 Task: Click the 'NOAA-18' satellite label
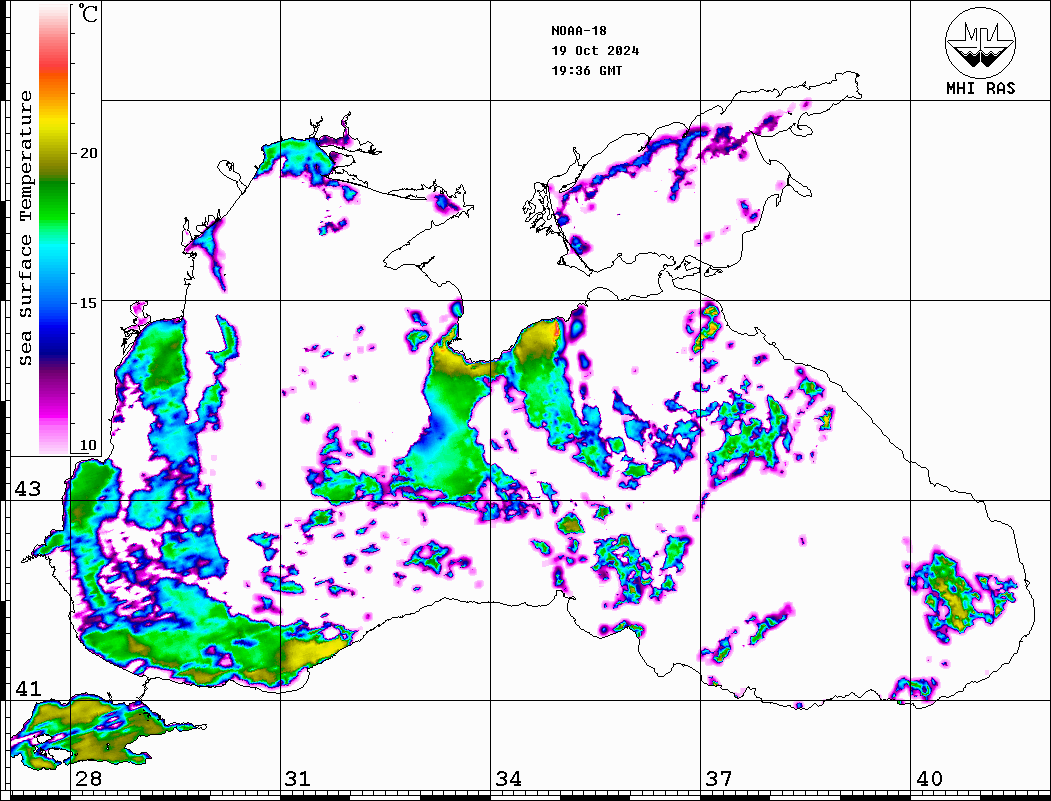(579, 31)
